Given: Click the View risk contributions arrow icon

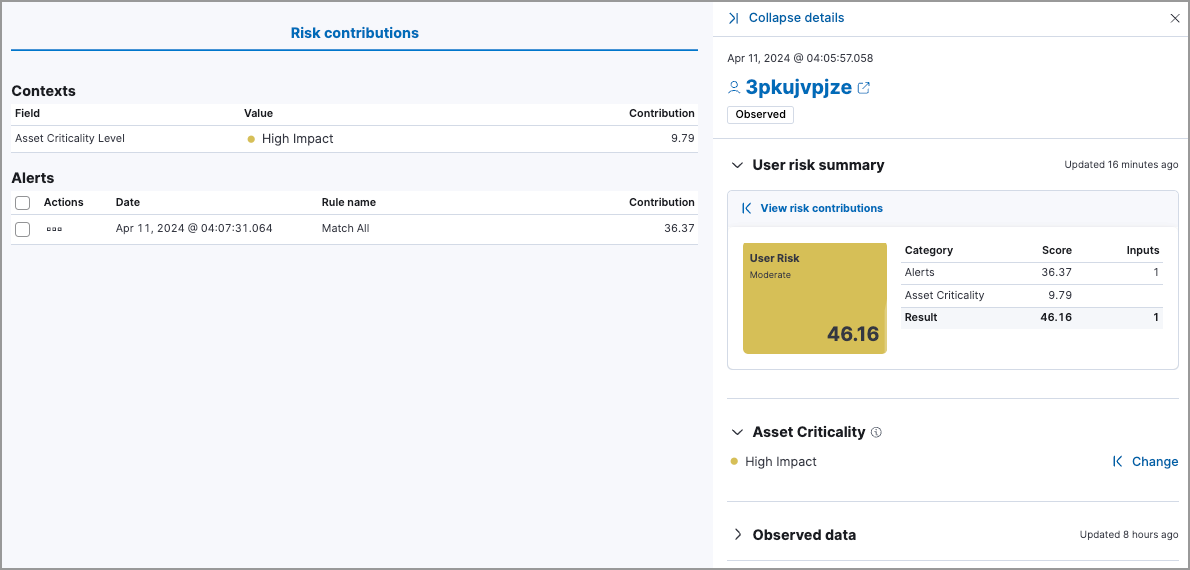Looking at the screenshot, I should [x=746, y=208].
